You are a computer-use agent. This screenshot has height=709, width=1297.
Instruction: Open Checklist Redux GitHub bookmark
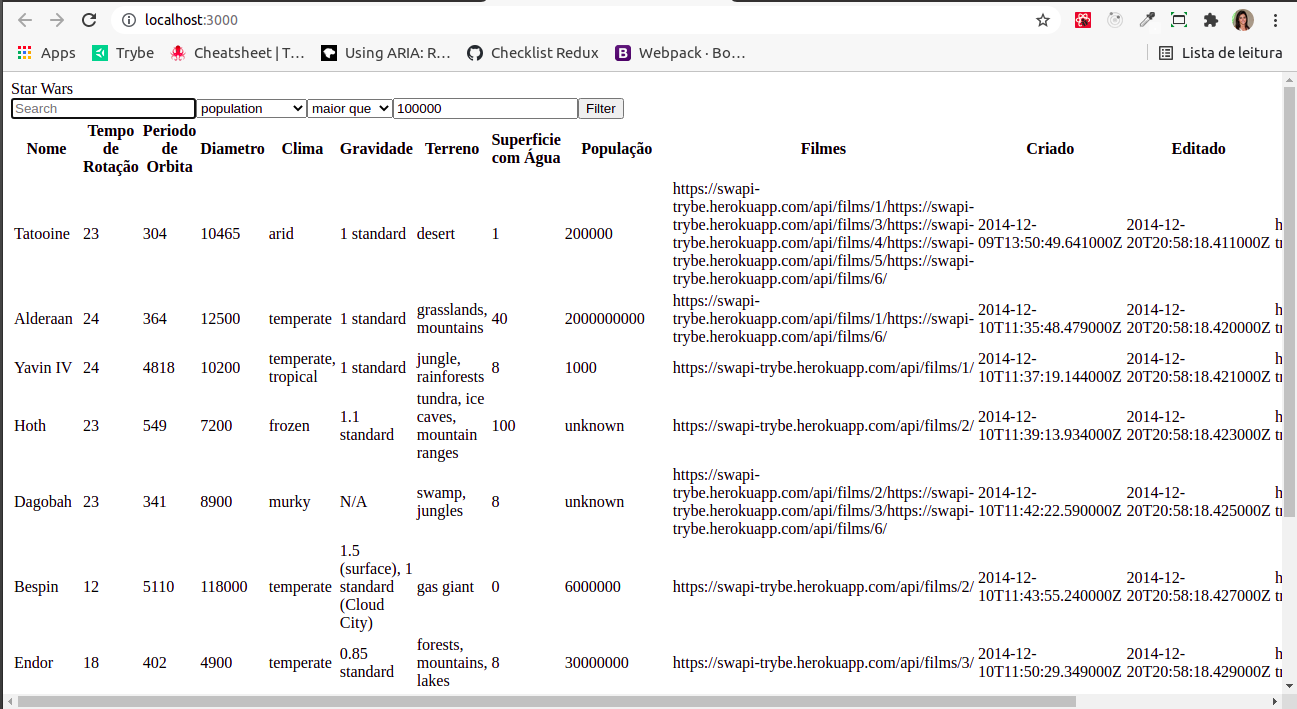pos(533,53)
